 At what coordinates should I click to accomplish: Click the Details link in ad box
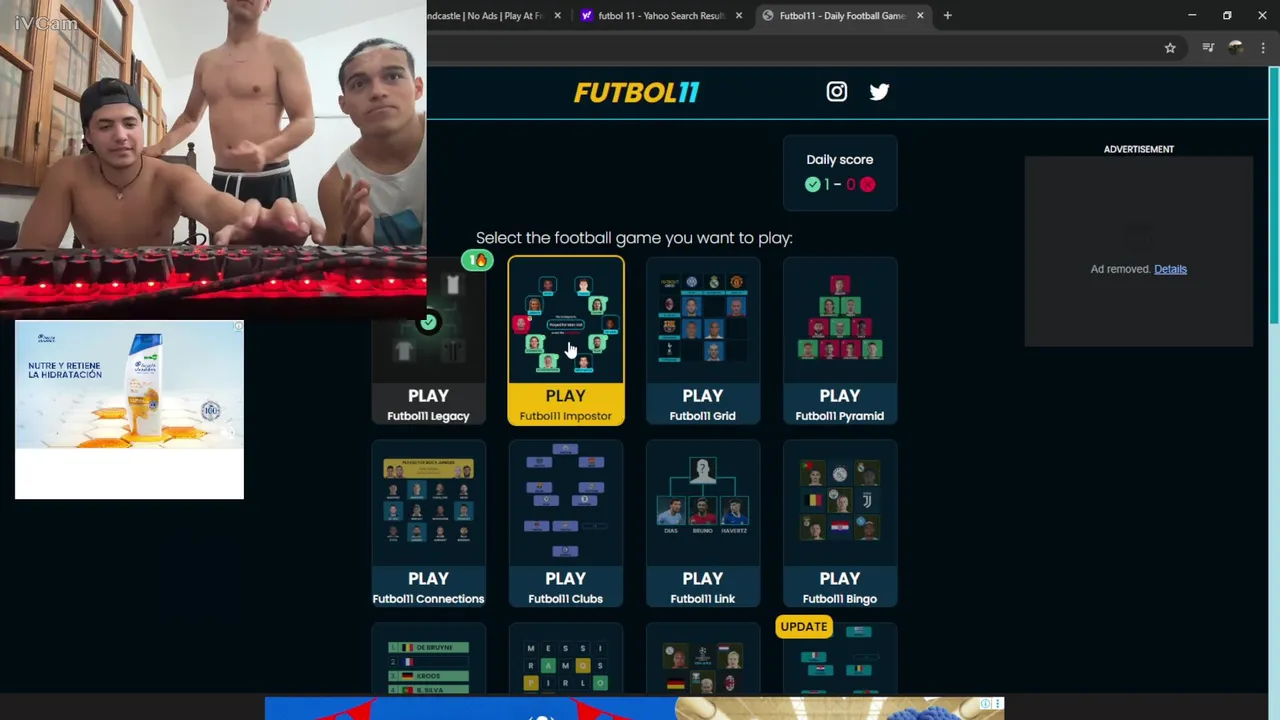(1170, 269)
